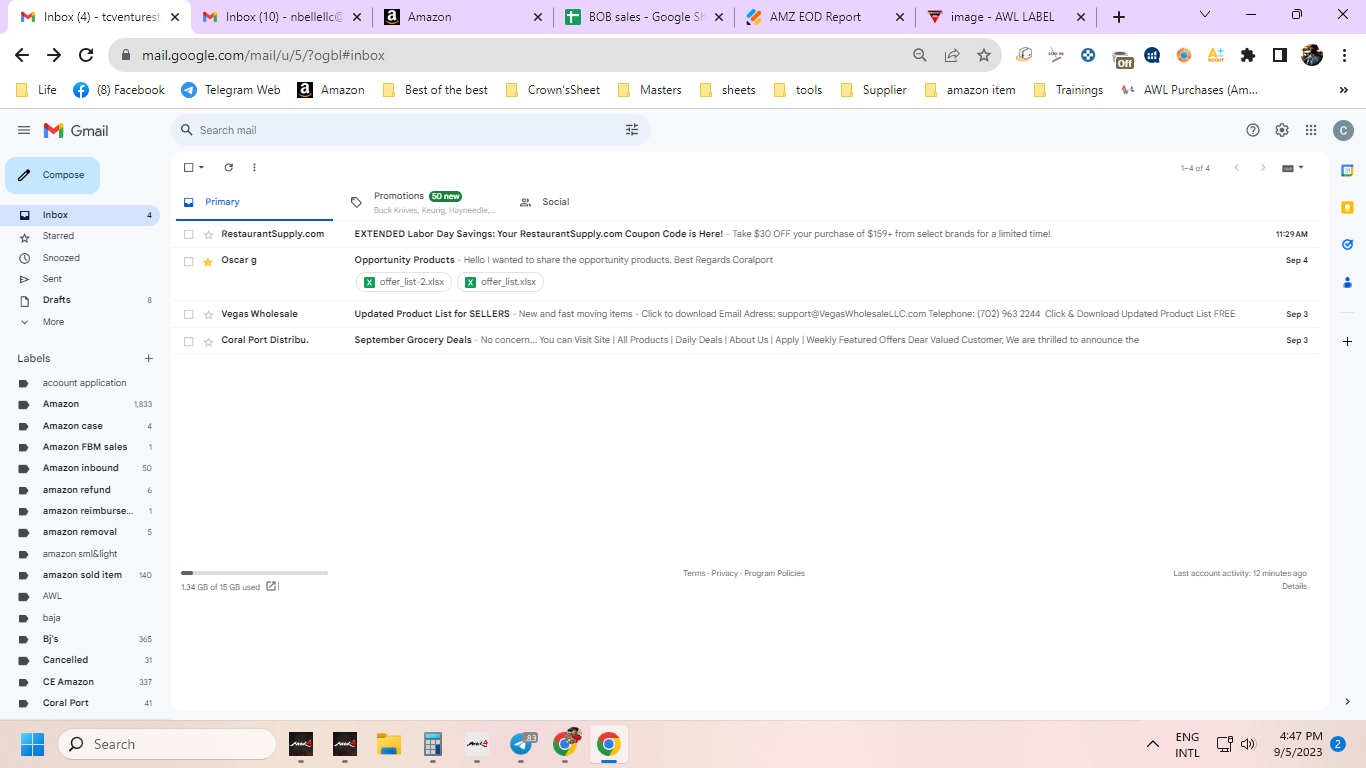Star the Vegas Wholesale email
Image resolution: width=1366 pixels, height=768 pixels.
tap(208, 314)
